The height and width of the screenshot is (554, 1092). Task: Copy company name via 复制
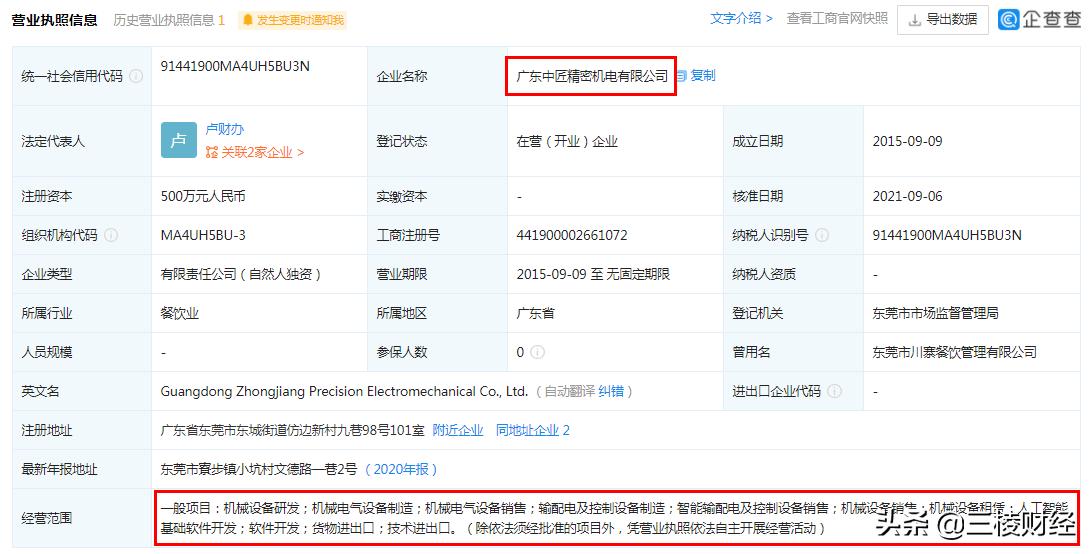point(703,76)
